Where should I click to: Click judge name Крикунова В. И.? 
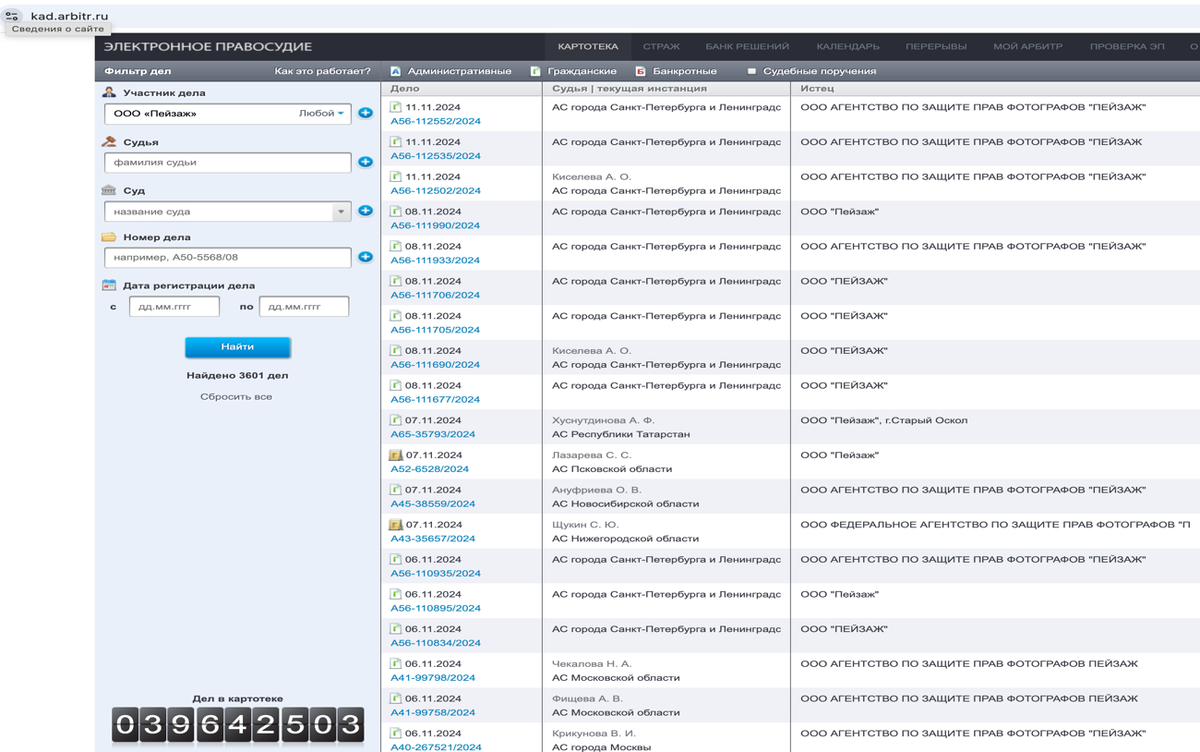pos(596,733)
